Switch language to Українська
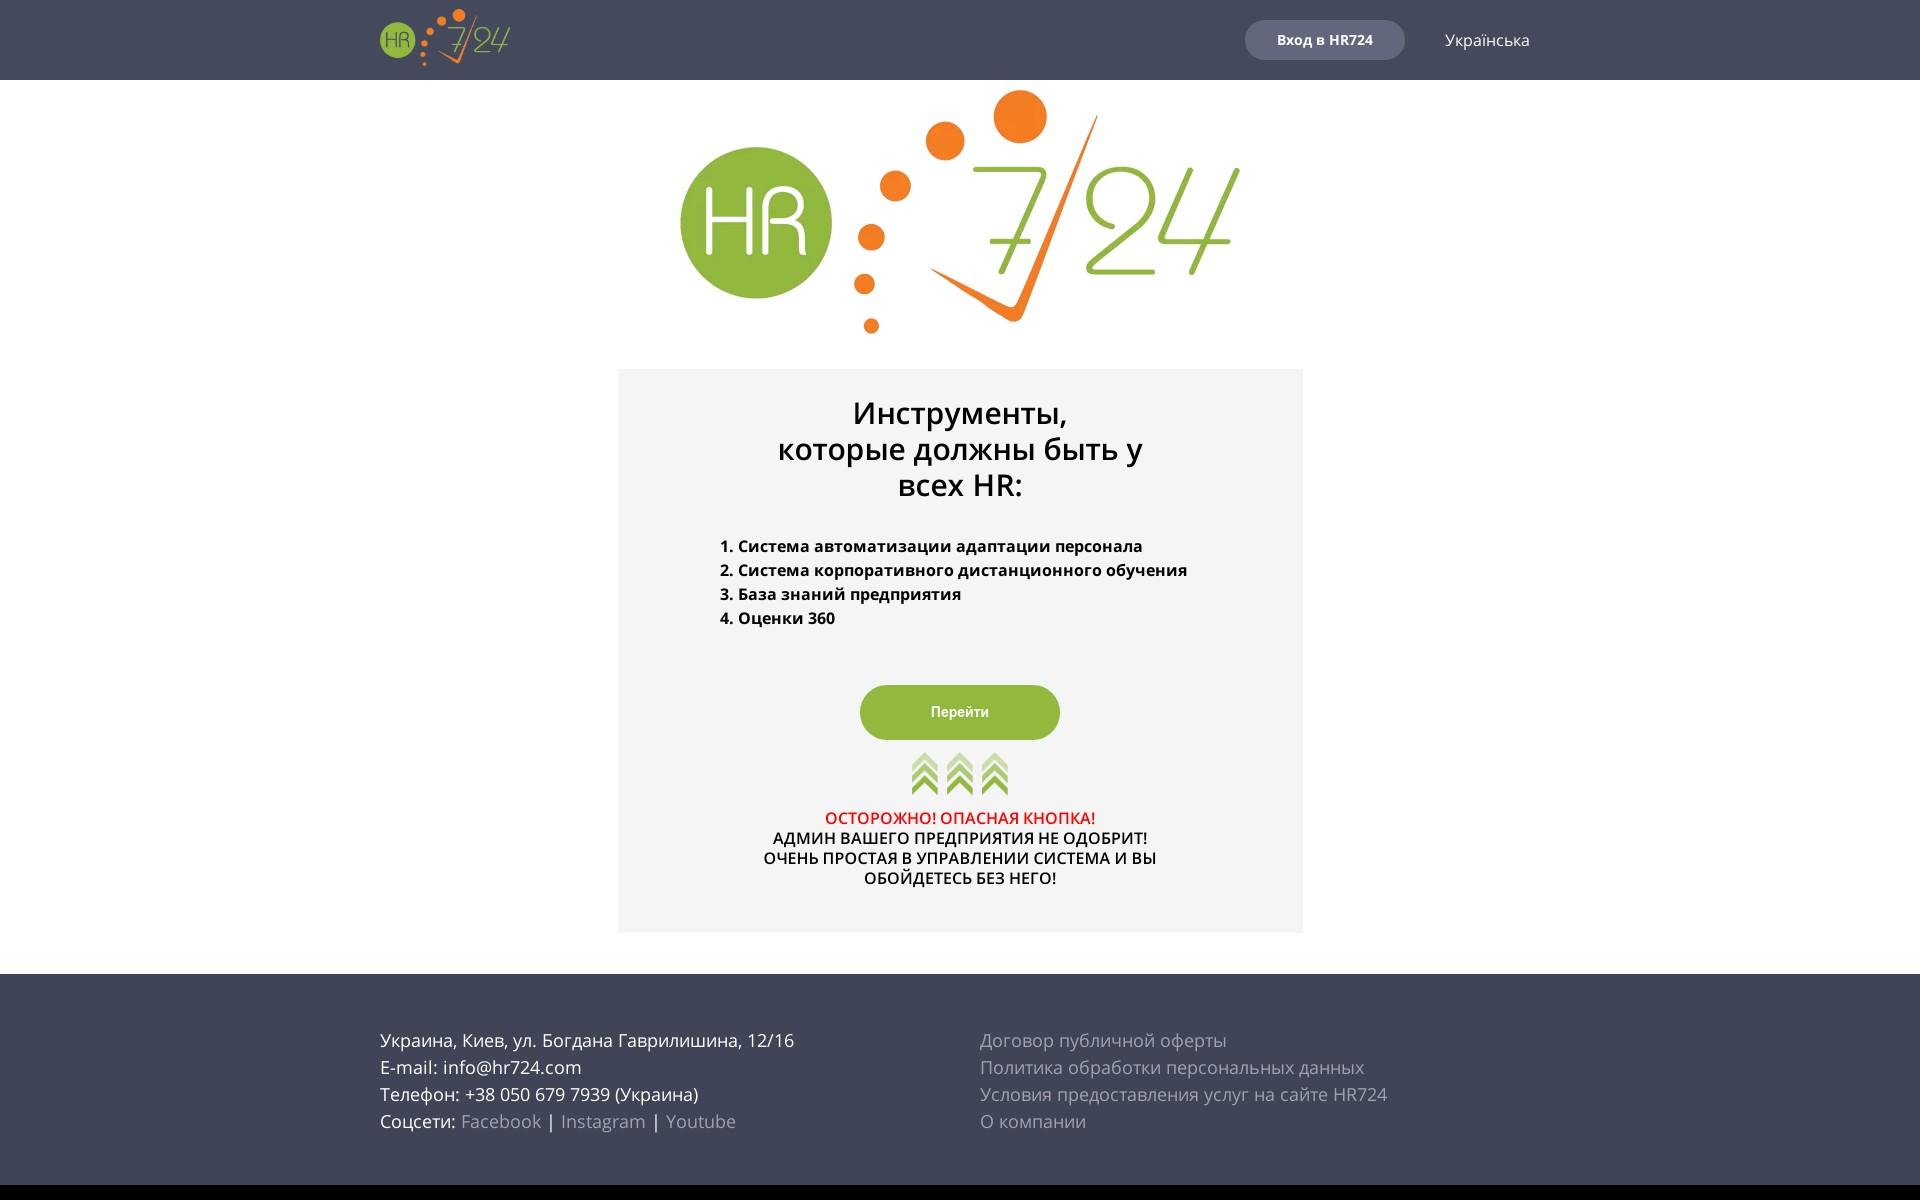The image size is (1920, 1200). coord(1486,40)
